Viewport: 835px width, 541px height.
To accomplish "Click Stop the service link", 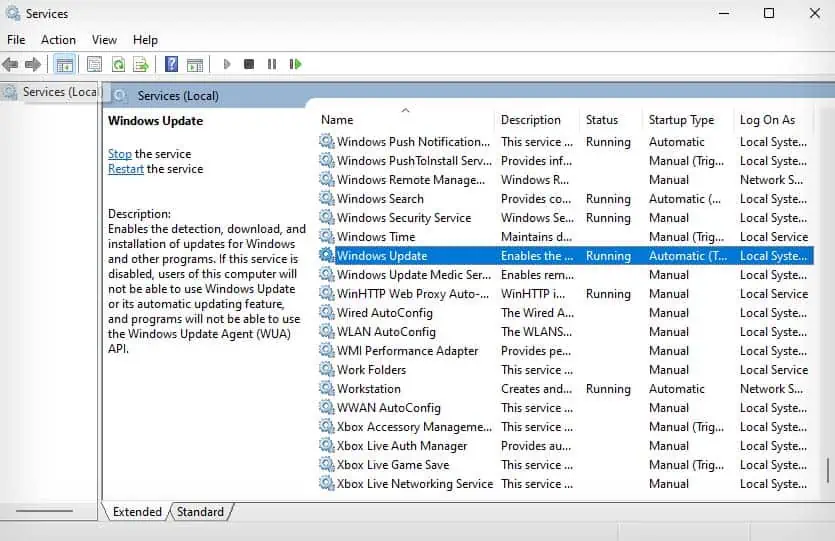I will (120, 154).
